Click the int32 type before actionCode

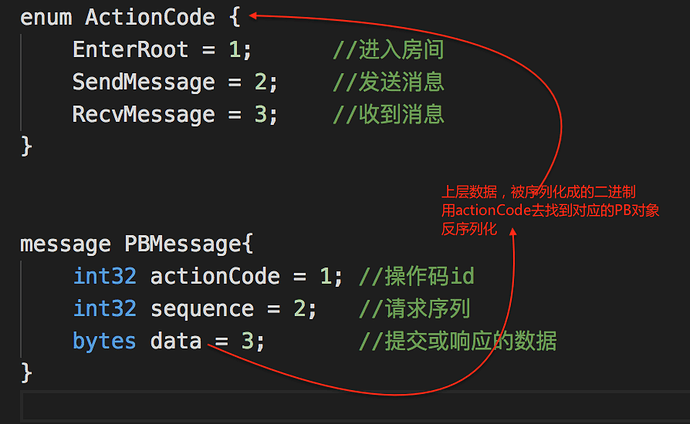(x=104, y=276)
